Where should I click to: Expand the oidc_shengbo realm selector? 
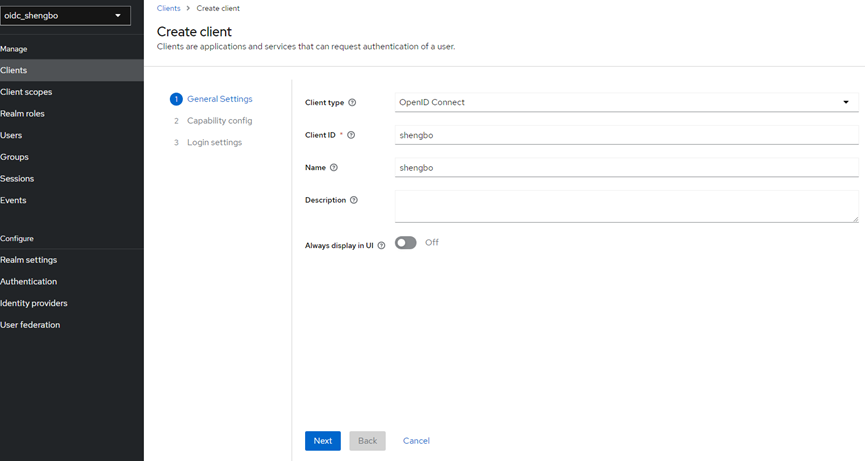(65, 16)
